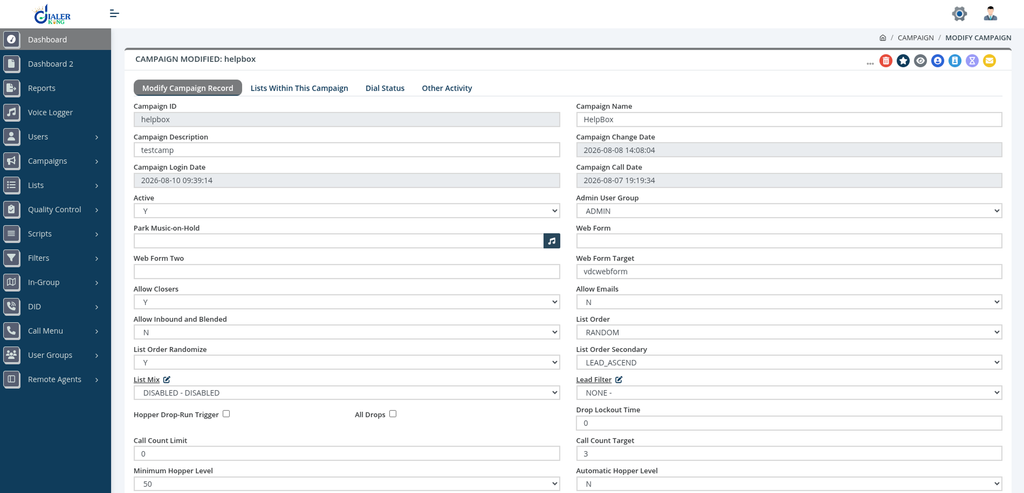Click the Remote Agents sidebar icon

[x=11, y=379]
